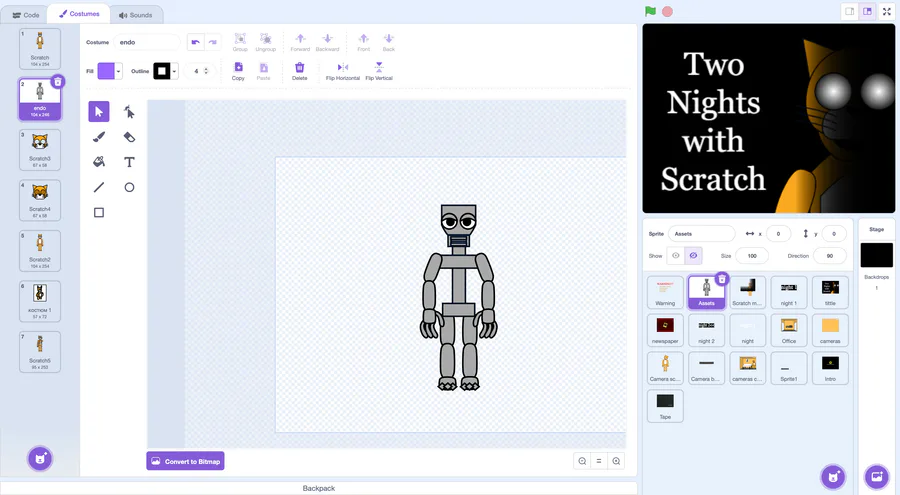900x495 pixels.
Task: Select the Stage backdrop thumbnail
Action: pos(876,255)
